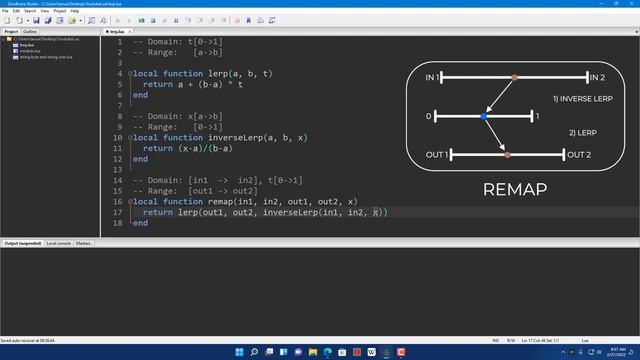
Task: Click "return a + (b-a) * t" code line
Action: pos(193,84)
